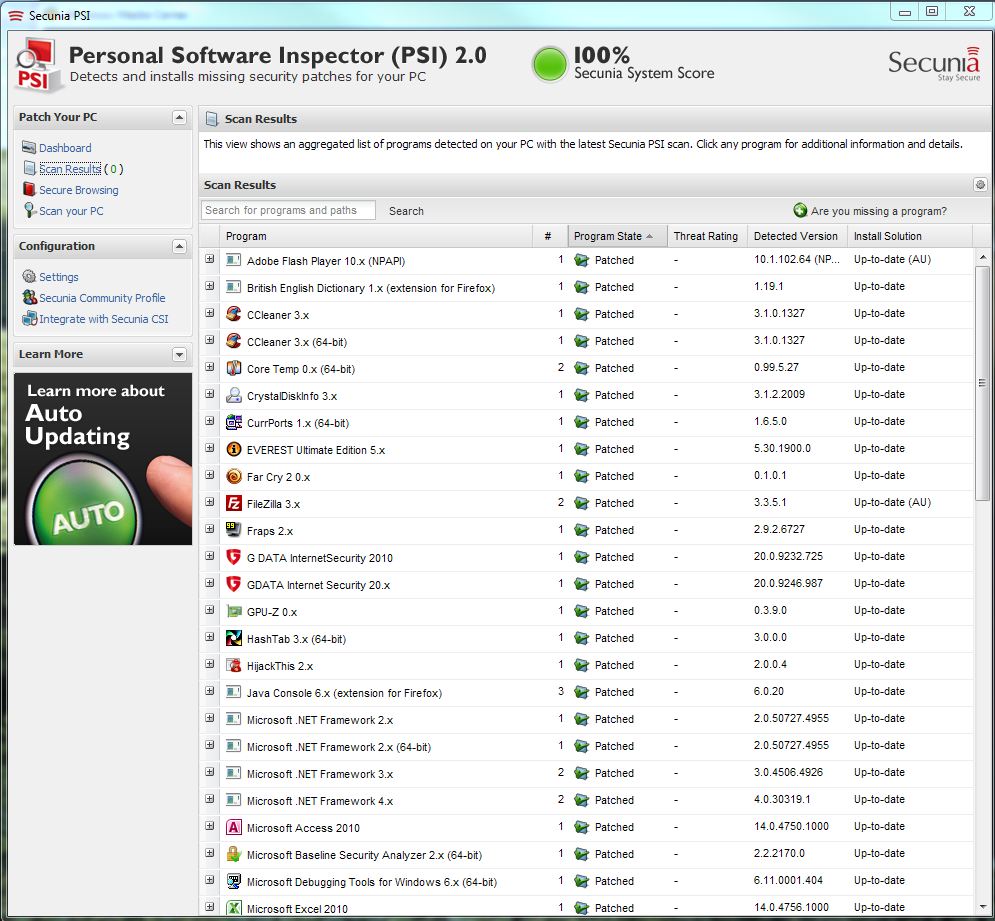Click version 5.30.1900.0

(782, 448)
